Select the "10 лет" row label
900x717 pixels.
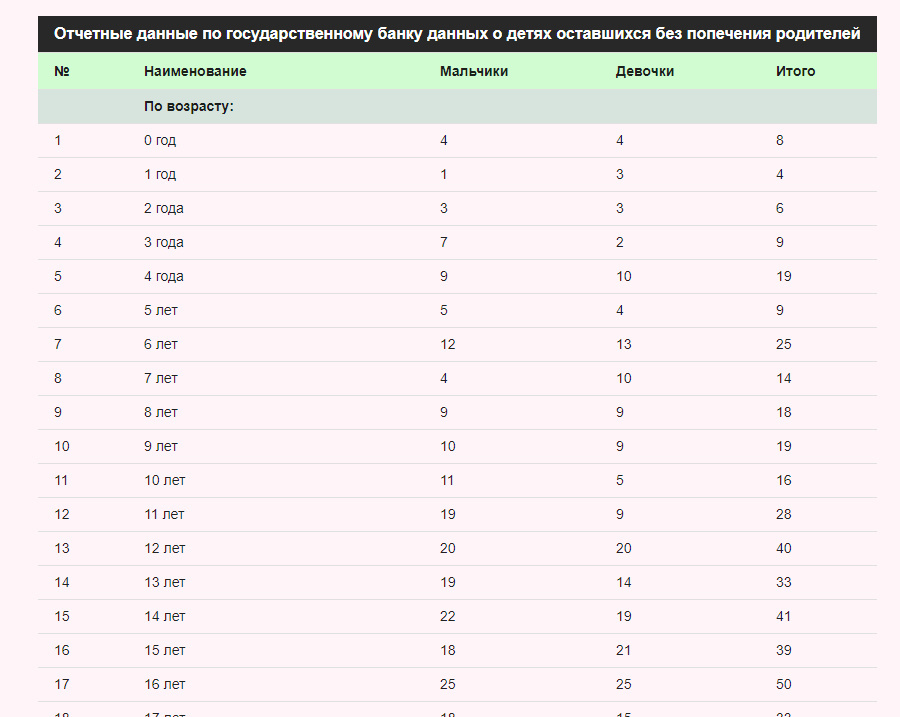[165, 480]
